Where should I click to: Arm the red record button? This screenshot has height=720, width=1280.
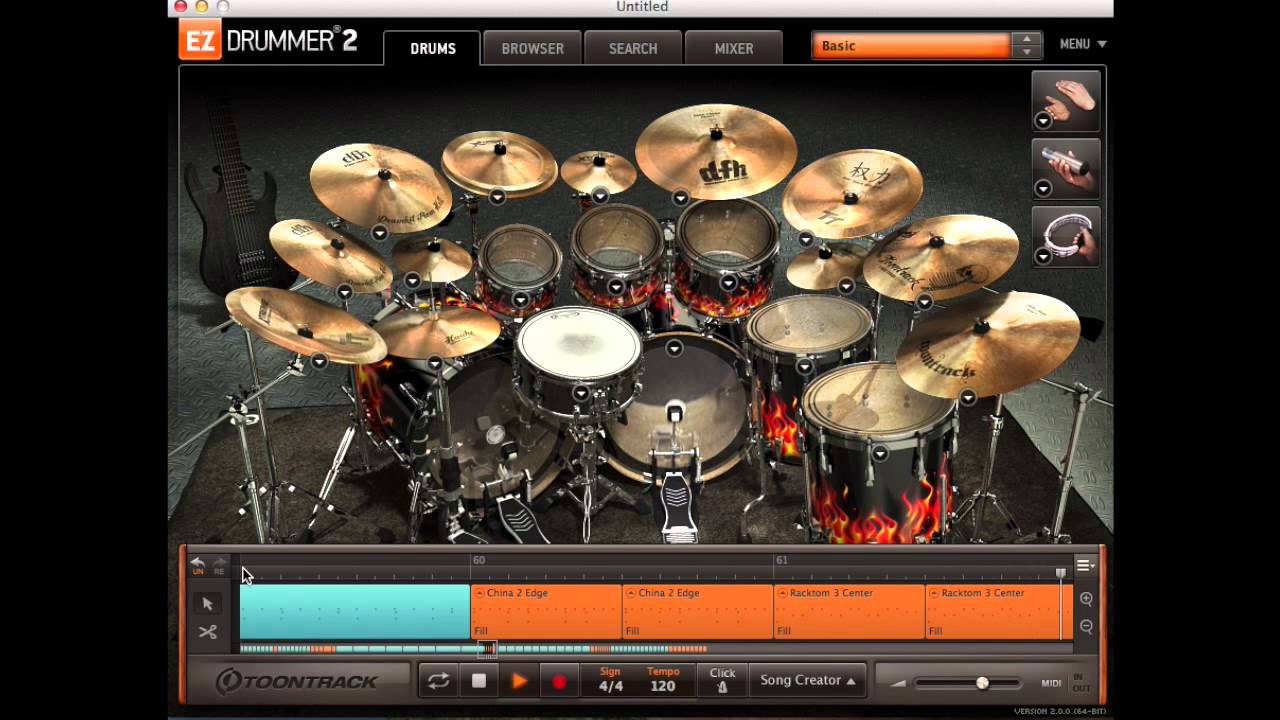tap(559, 681)
